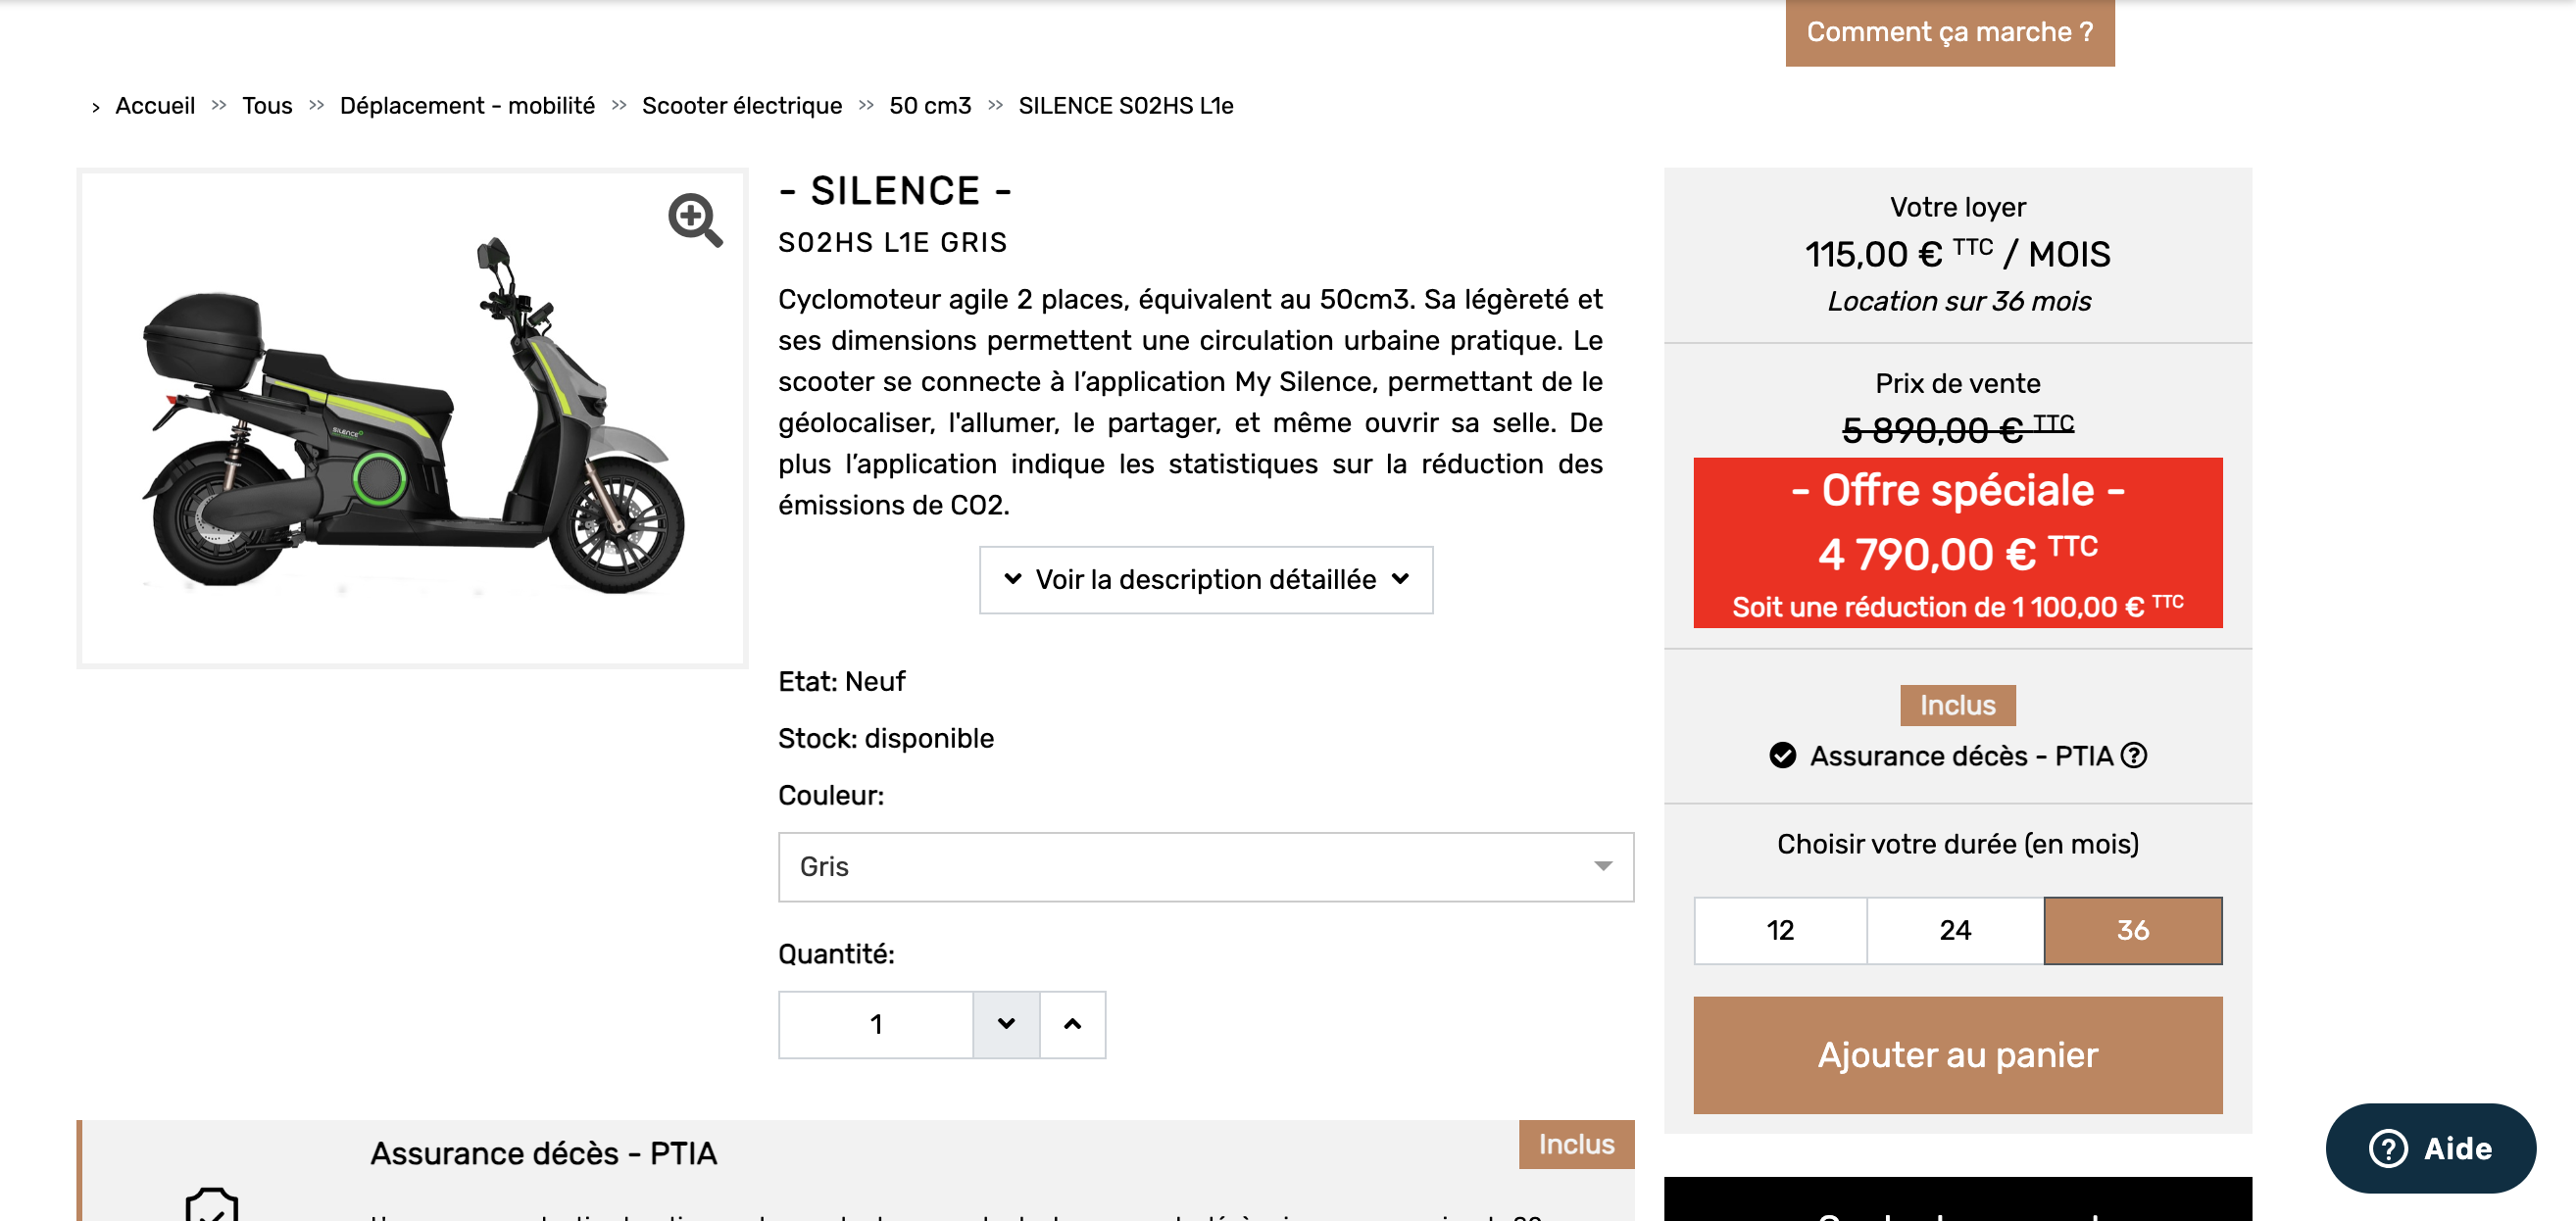Select the 36 months duration option
Screen dimensions: 2576x1221
point(2132,930)
